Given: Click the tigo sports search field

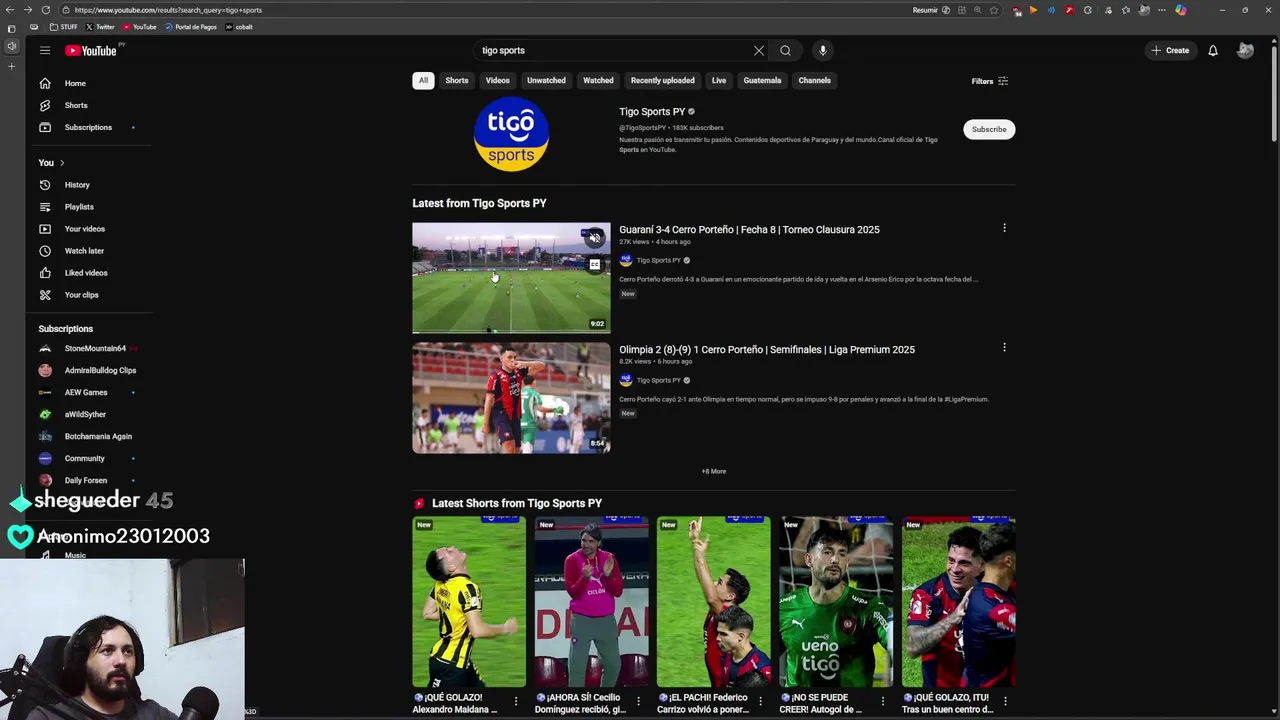Looking at the screenshot, I should 610,50.
